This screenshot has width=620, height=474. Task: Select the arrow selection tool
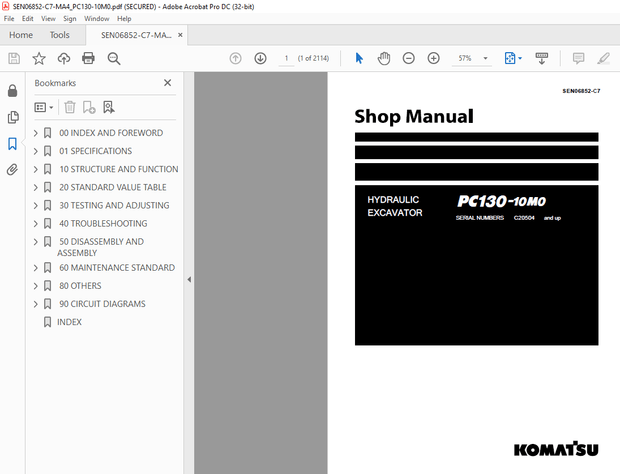pos(359,59)
